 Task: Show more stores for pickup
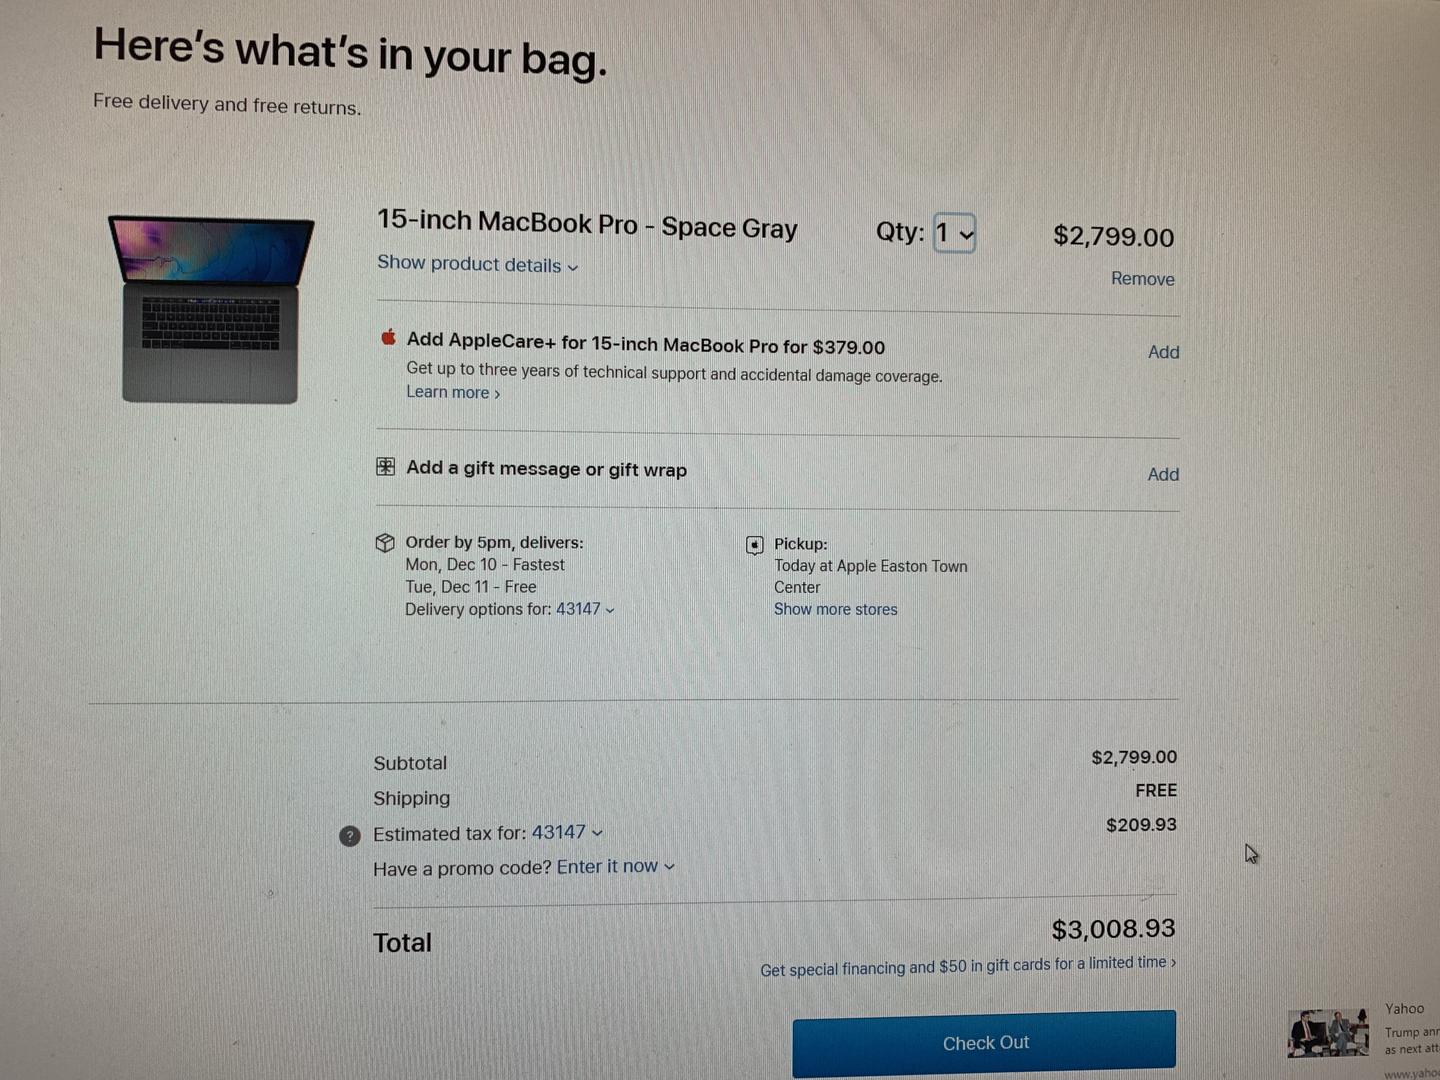[x=835, y=609]
